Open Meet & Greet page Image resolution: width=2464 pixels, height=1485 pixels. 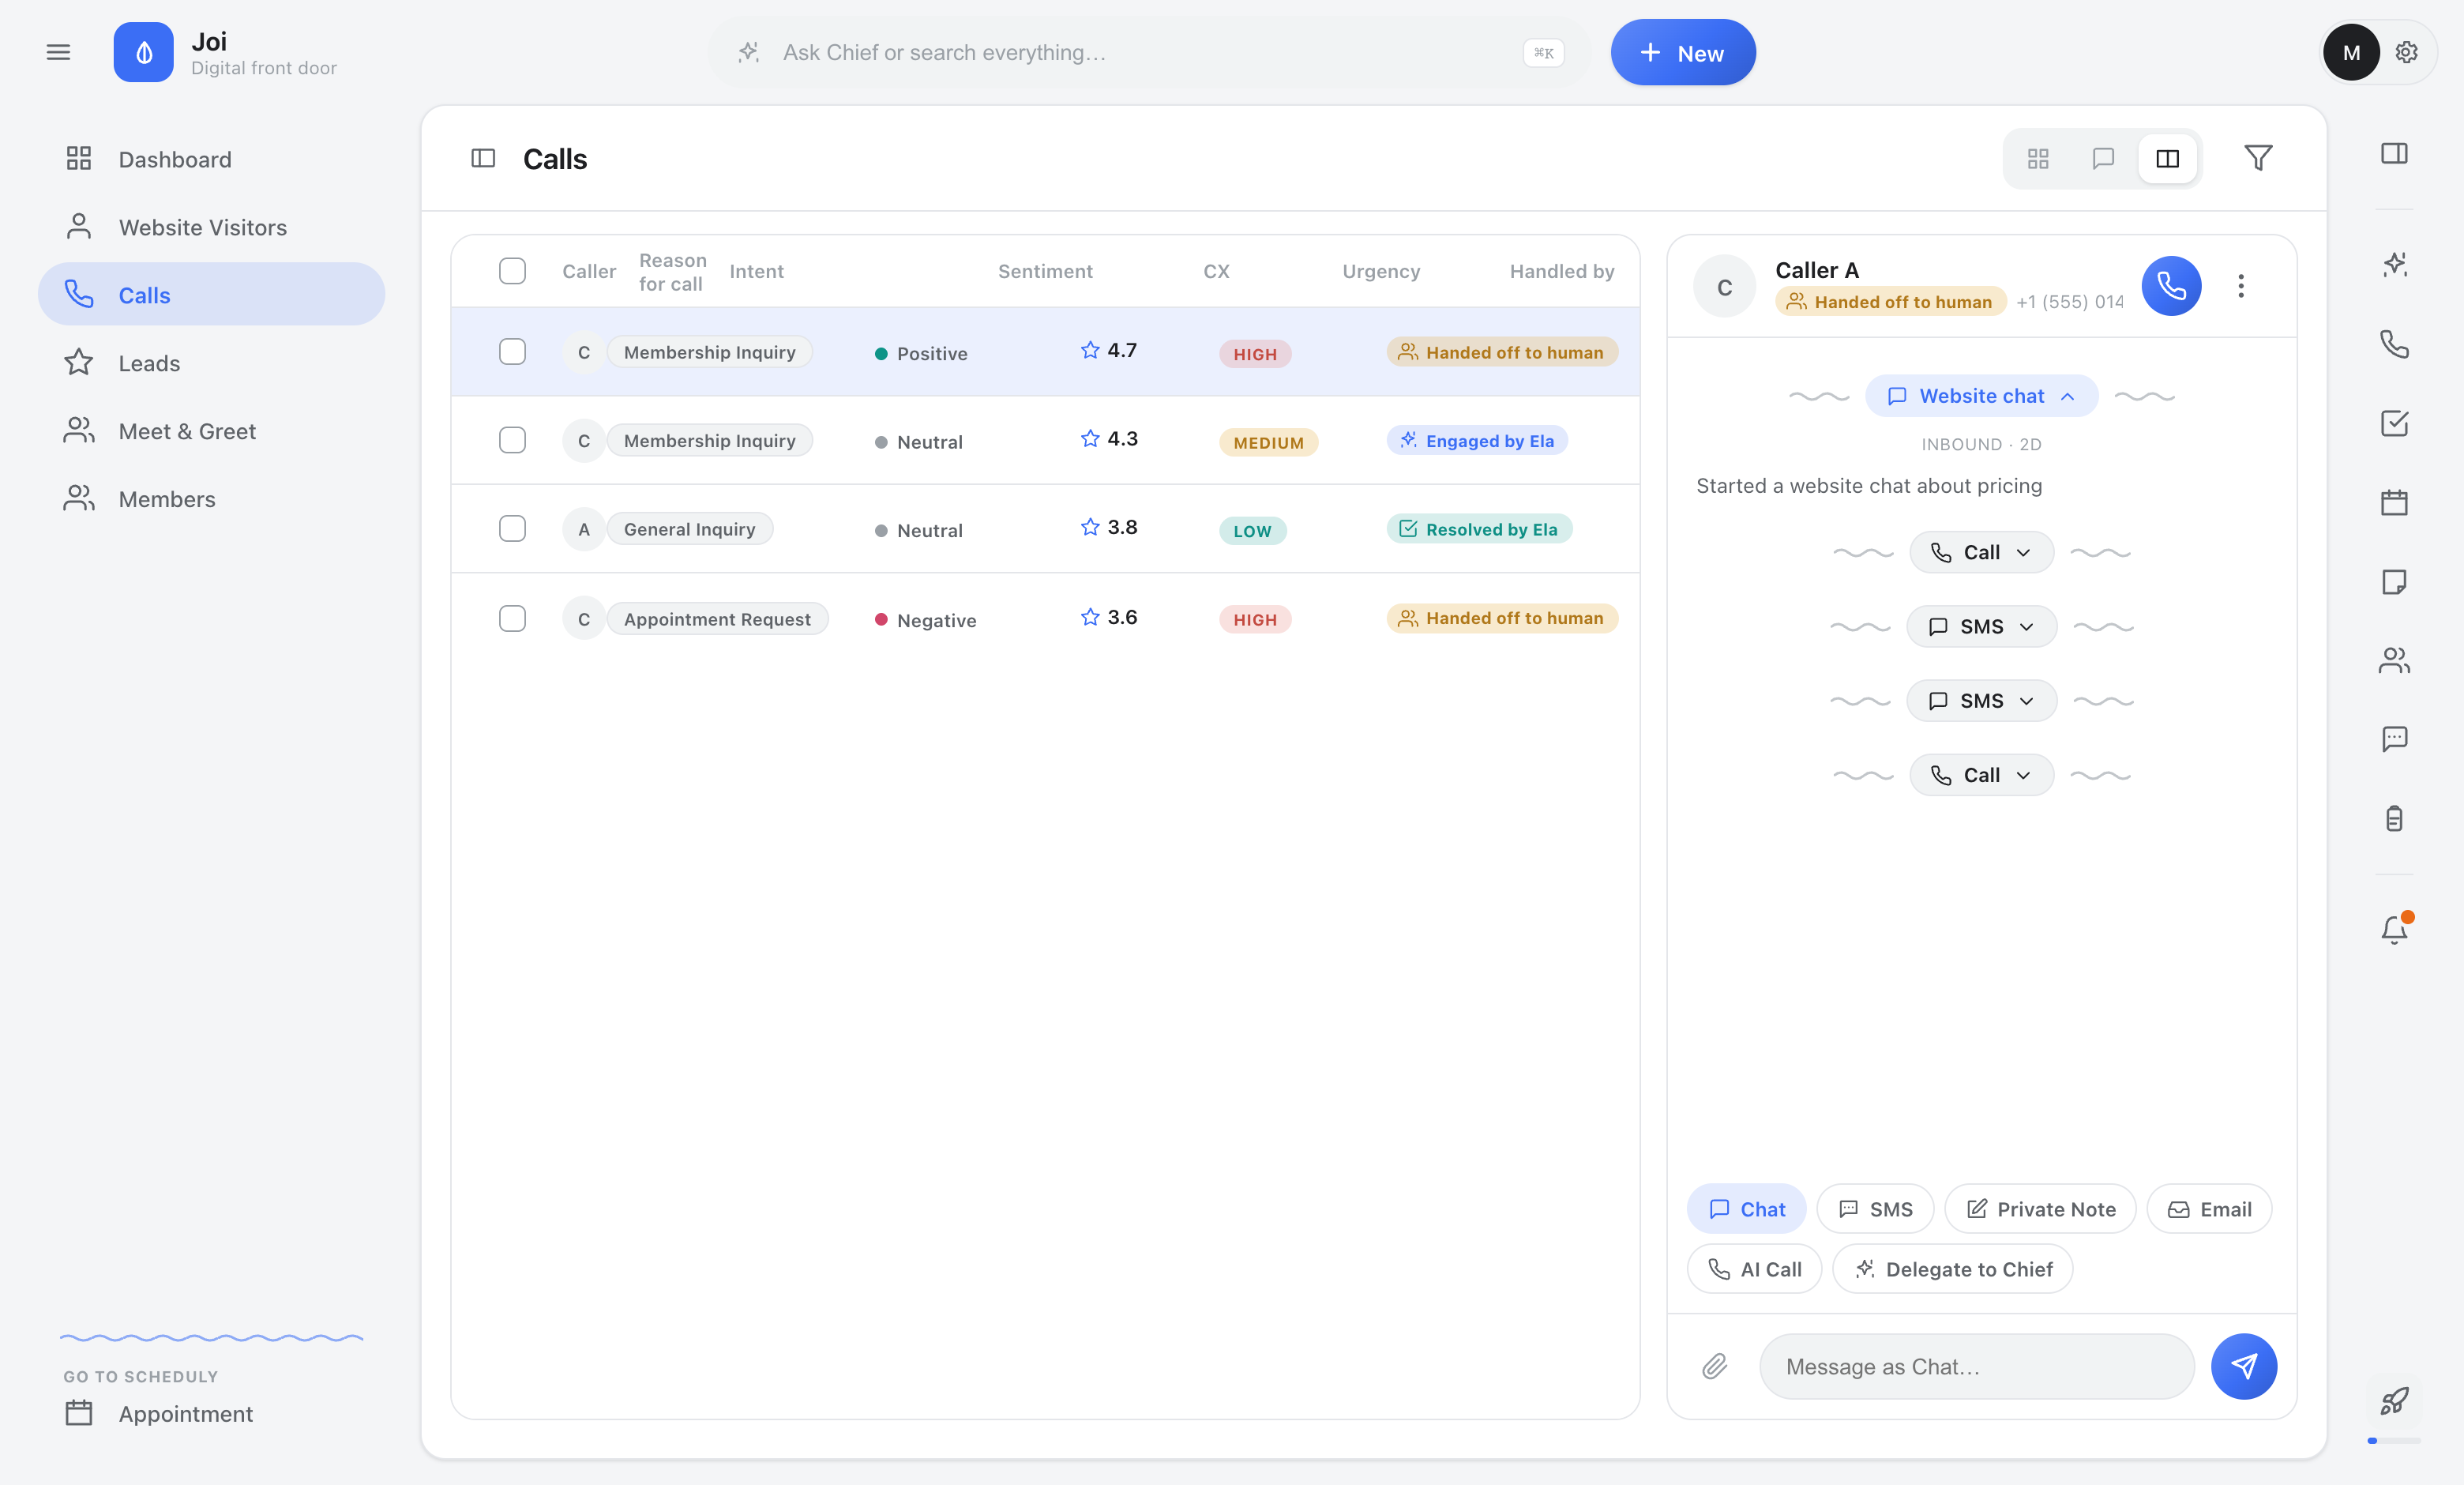coord(211,431)
